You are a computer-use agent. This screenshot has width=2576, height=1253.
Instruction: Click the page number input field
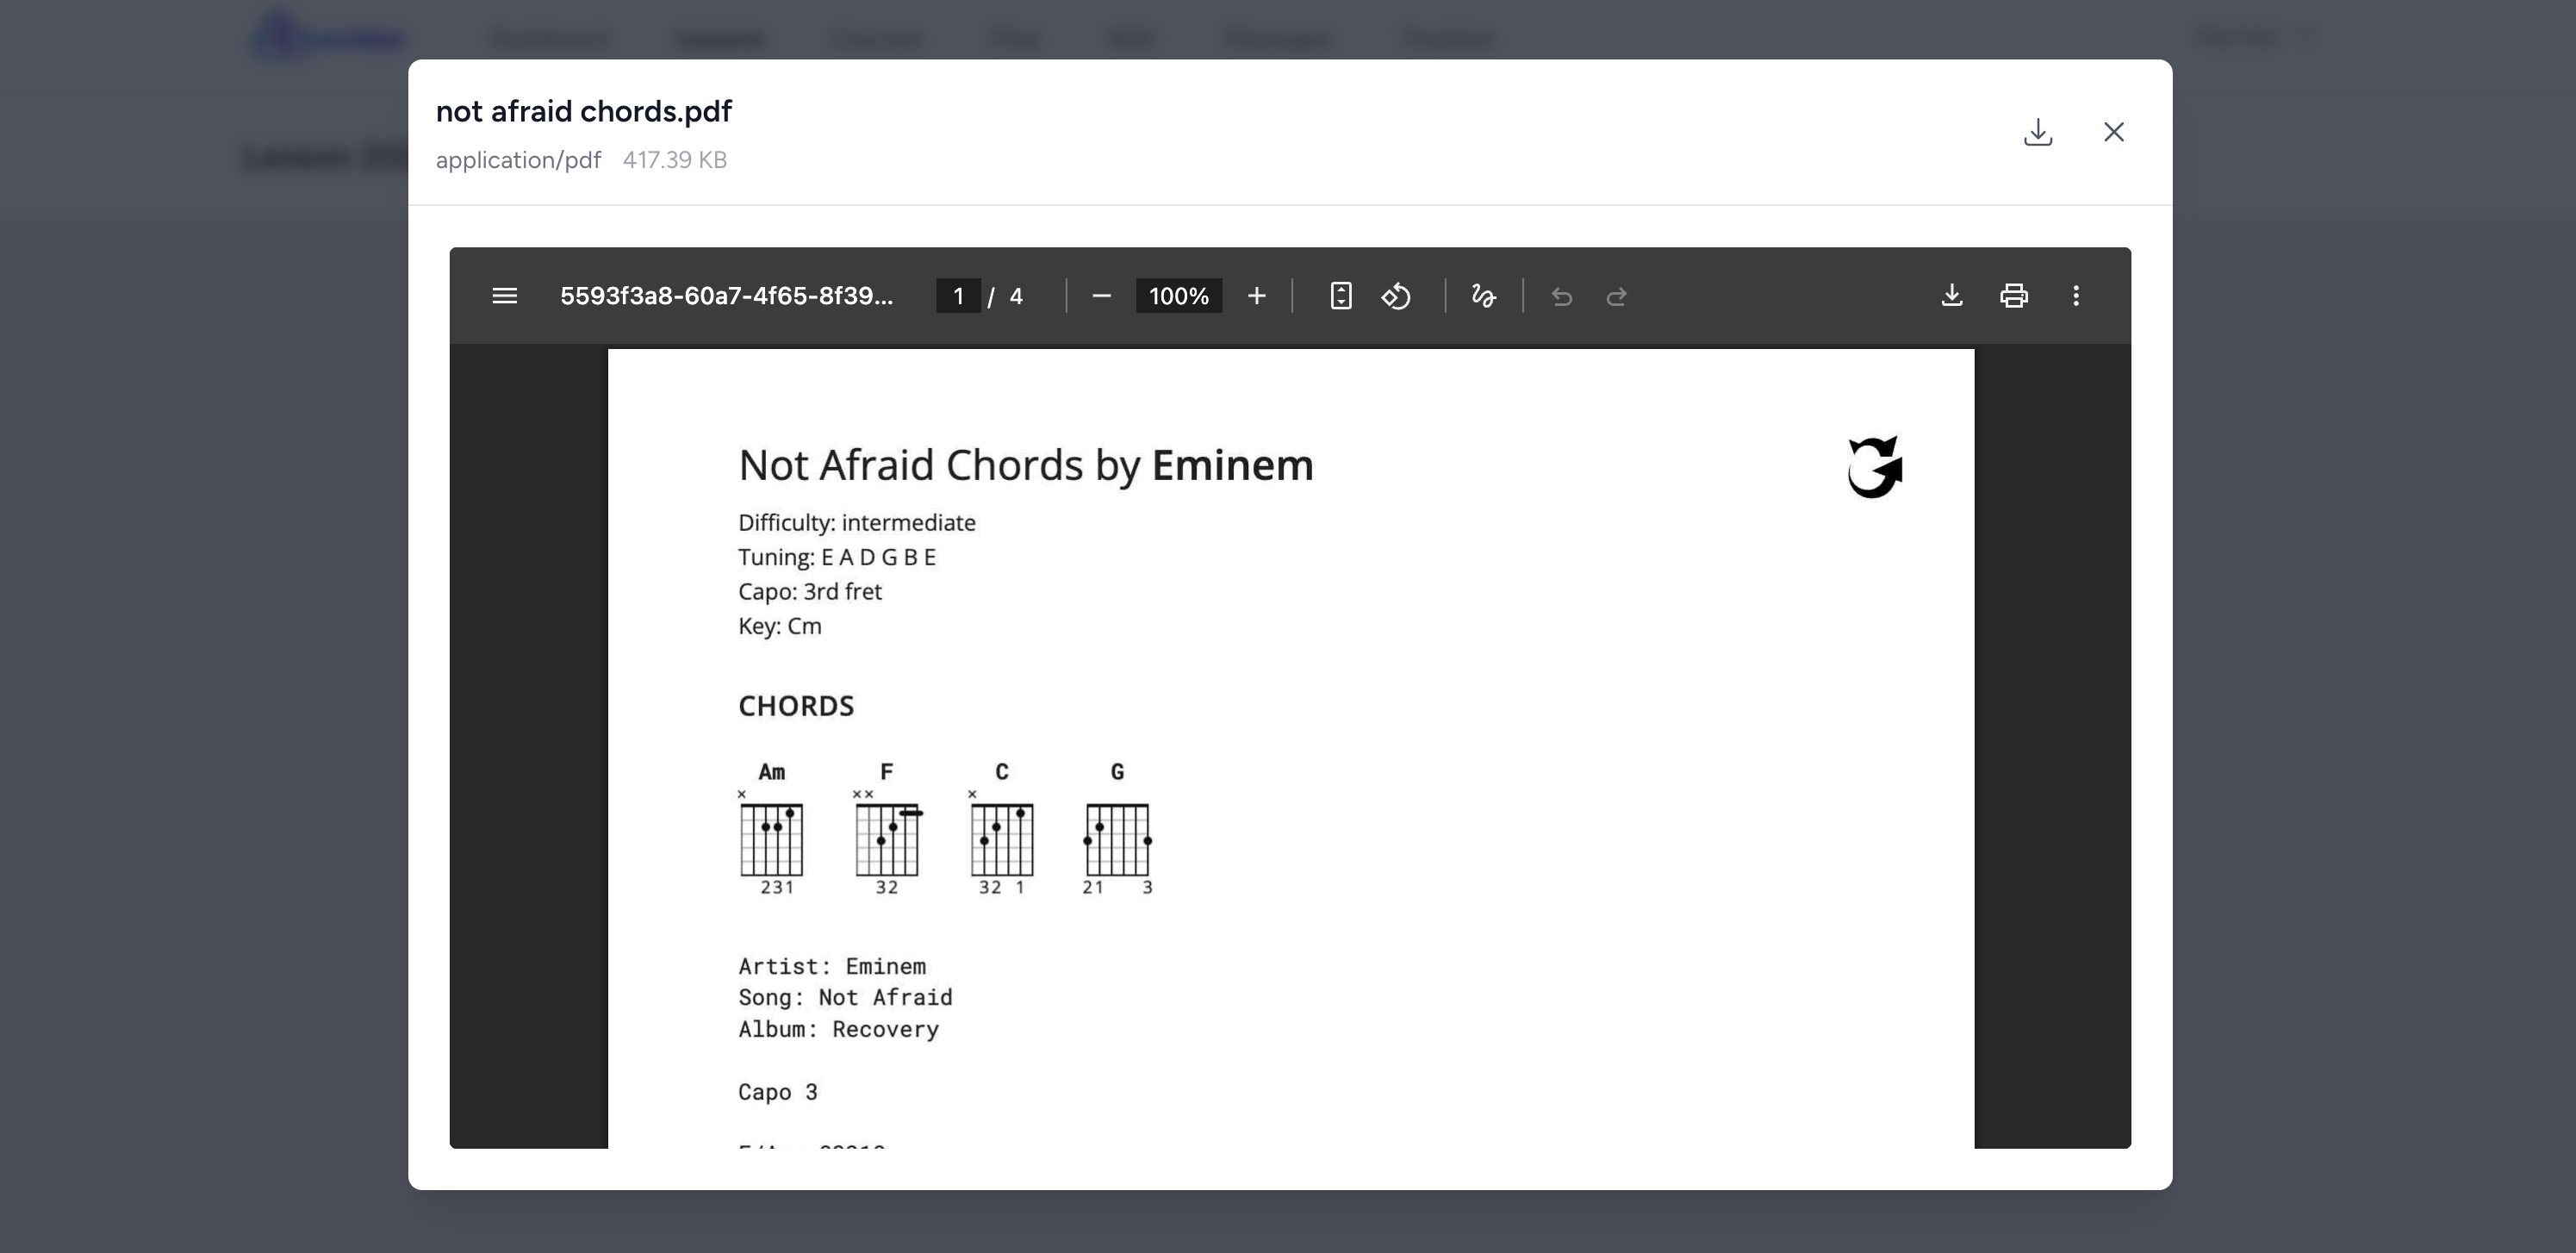click(x=958, y=296)
